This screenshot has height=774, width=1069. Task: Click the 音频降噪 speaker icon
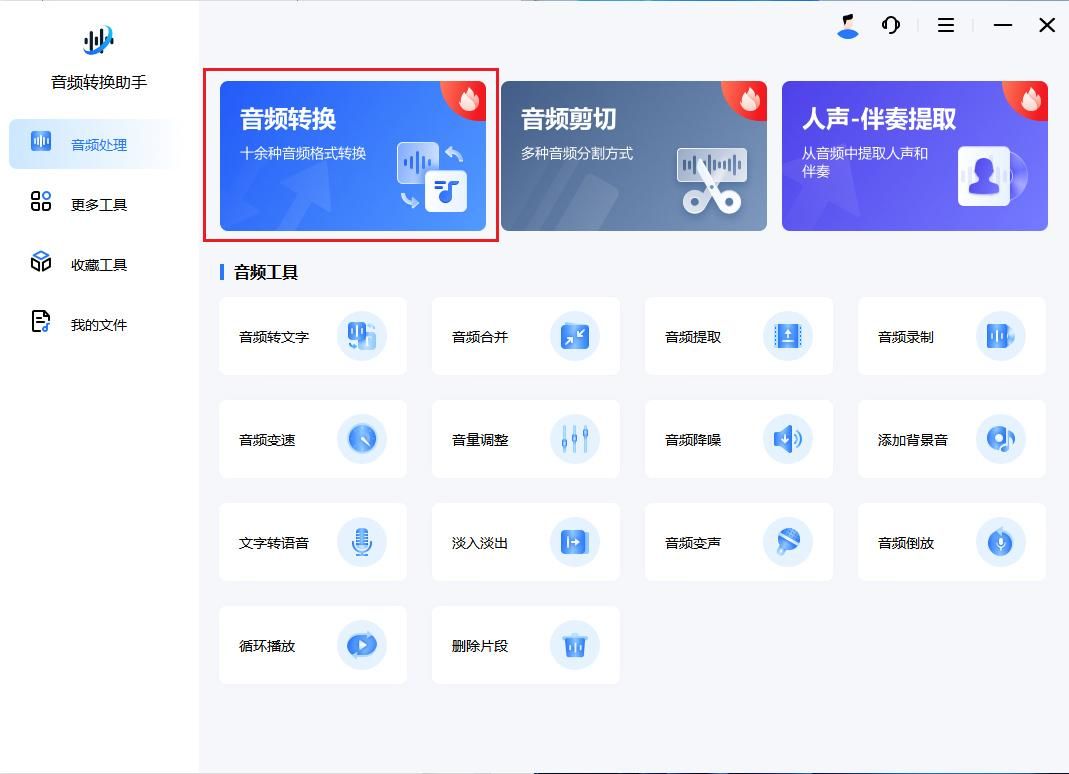787,438
